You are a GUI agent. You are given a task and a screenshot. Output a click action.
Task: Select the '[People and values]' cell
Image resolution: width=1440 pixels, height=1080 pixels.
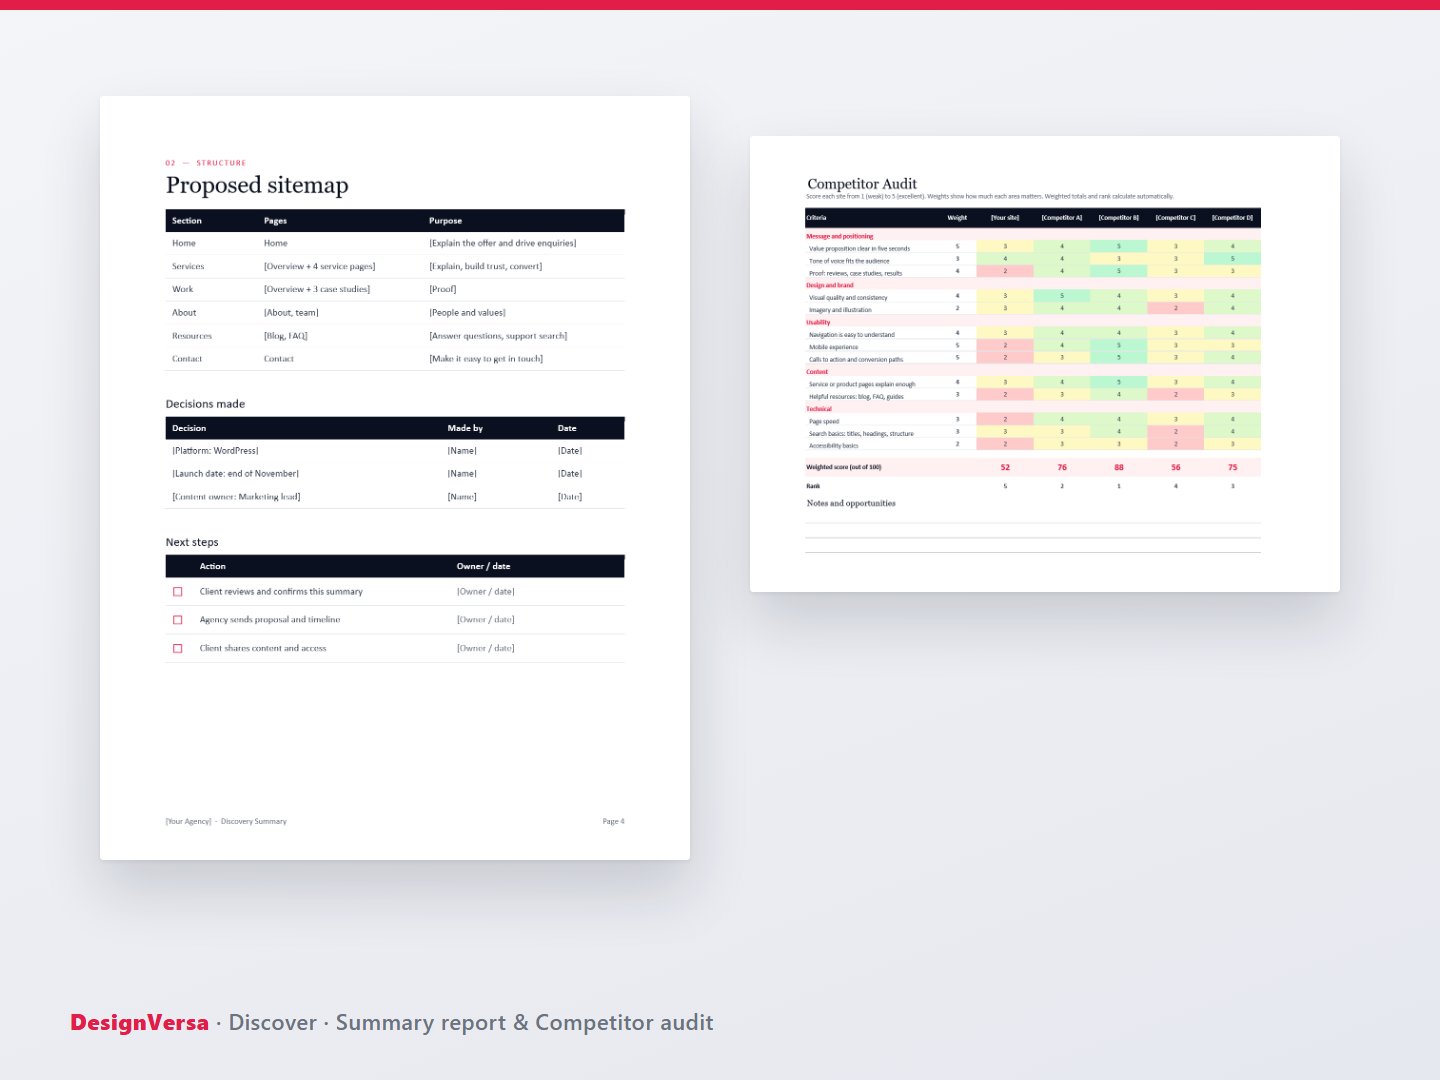(467, 312)
